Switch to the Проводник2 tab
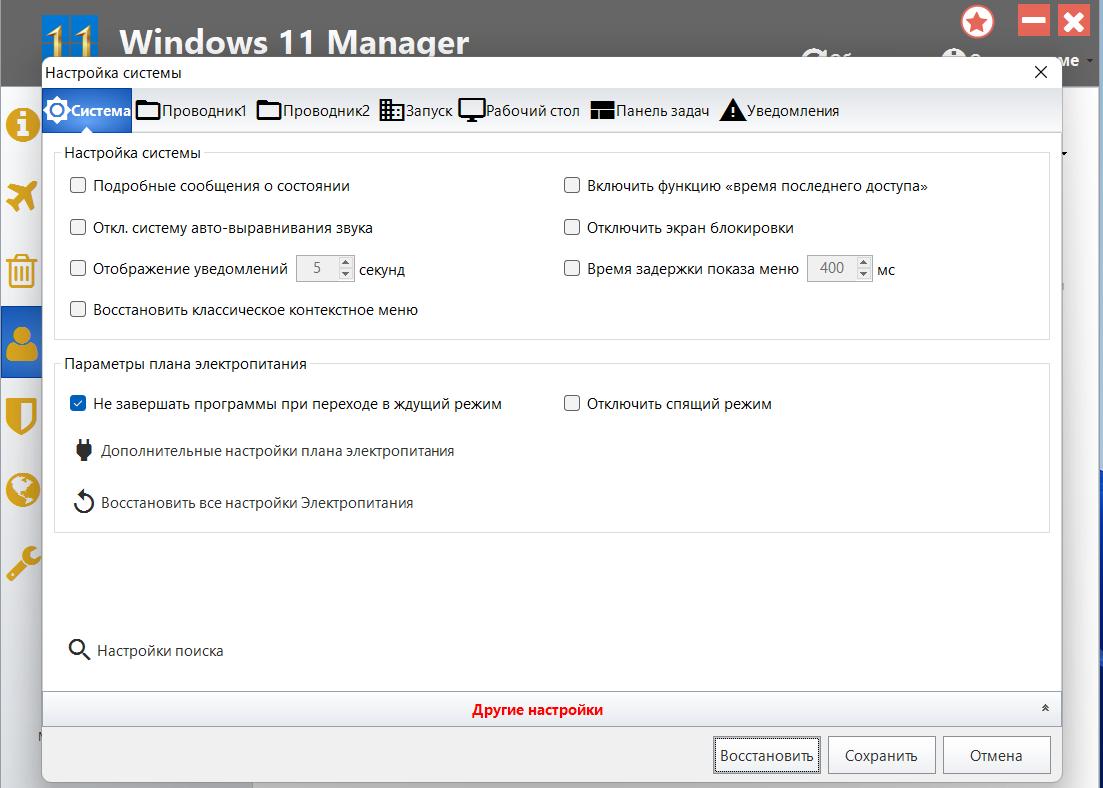Screen dimensions: 1103x788 click(313, 110)
